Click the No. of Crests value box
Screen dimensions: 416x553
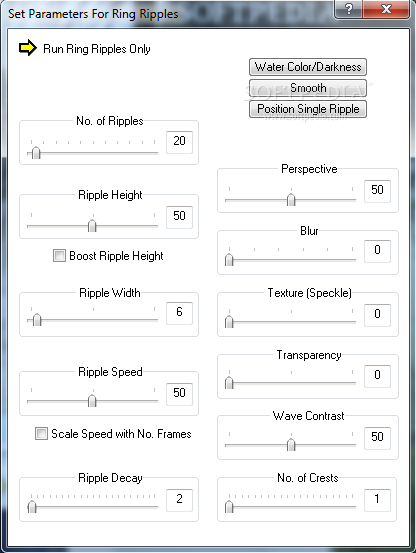point(377,500)
